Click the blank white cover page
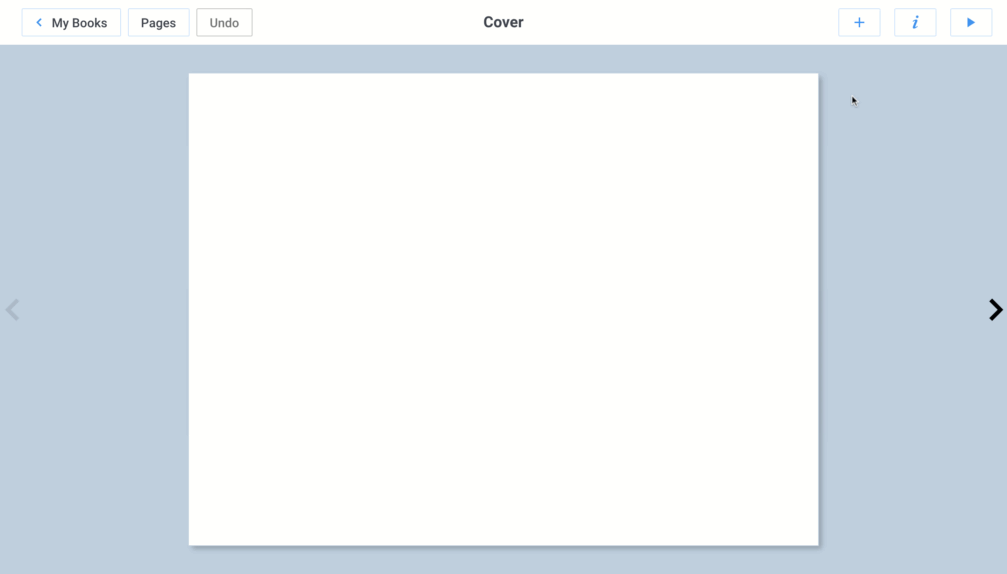Screen dimensions: 1007x574 (x=503, y=309)
